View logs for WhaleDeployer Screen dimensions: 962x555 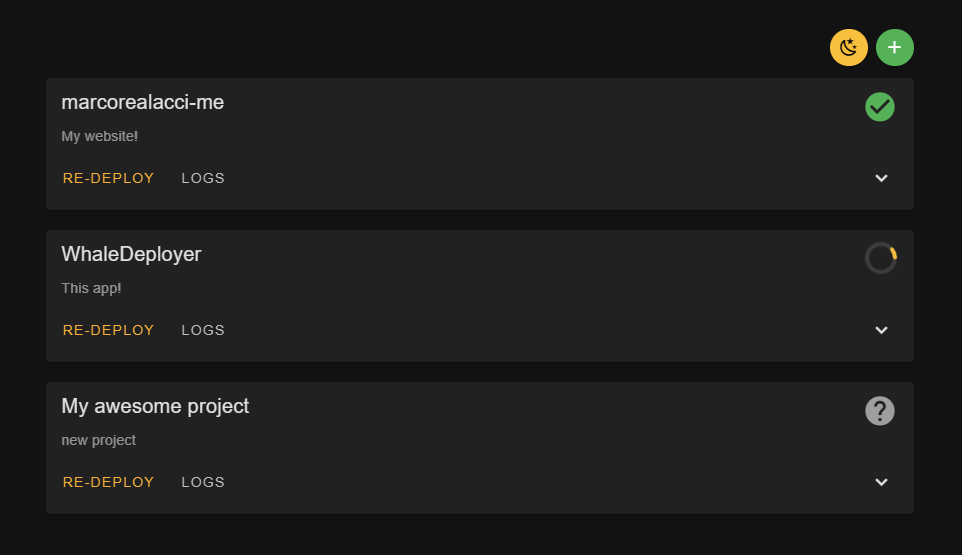coord(203,330)
